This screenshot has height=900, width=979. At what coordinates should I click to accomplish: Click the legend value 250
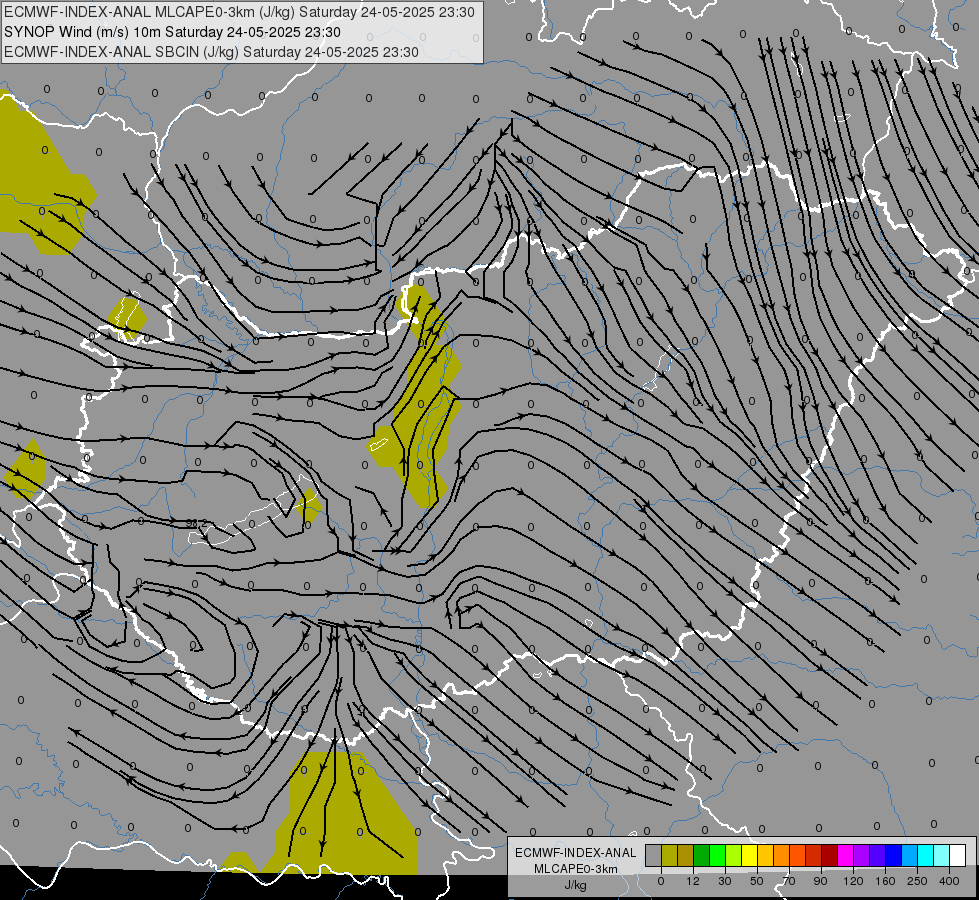(x=917, y=881)
